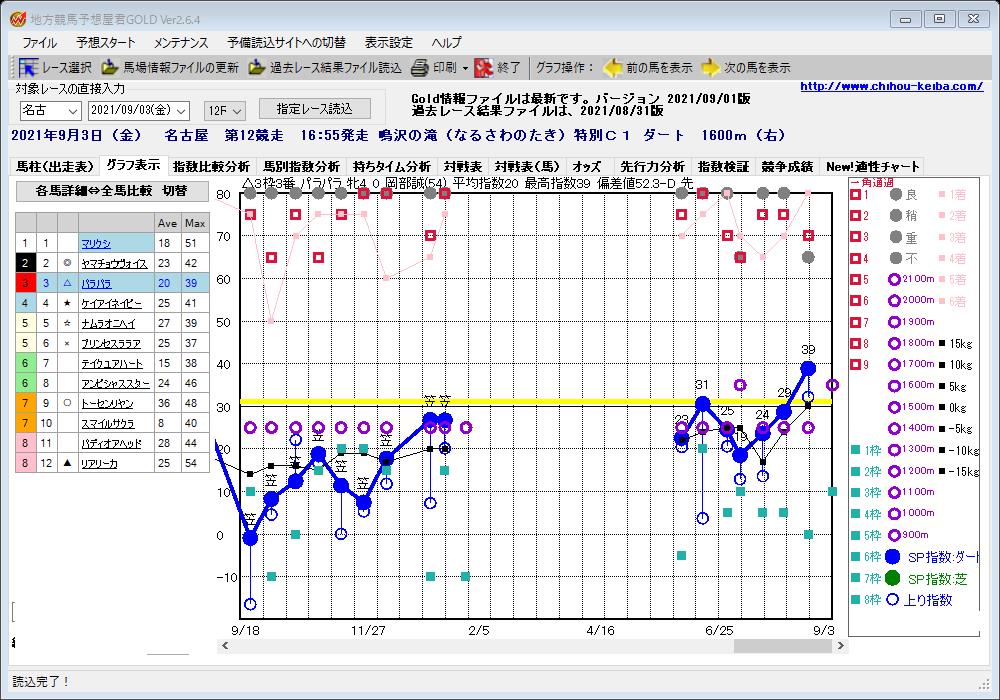Click the data point labeled 31
The width and height of the screenshot is (1000, 700).
(x=702, y=404)
